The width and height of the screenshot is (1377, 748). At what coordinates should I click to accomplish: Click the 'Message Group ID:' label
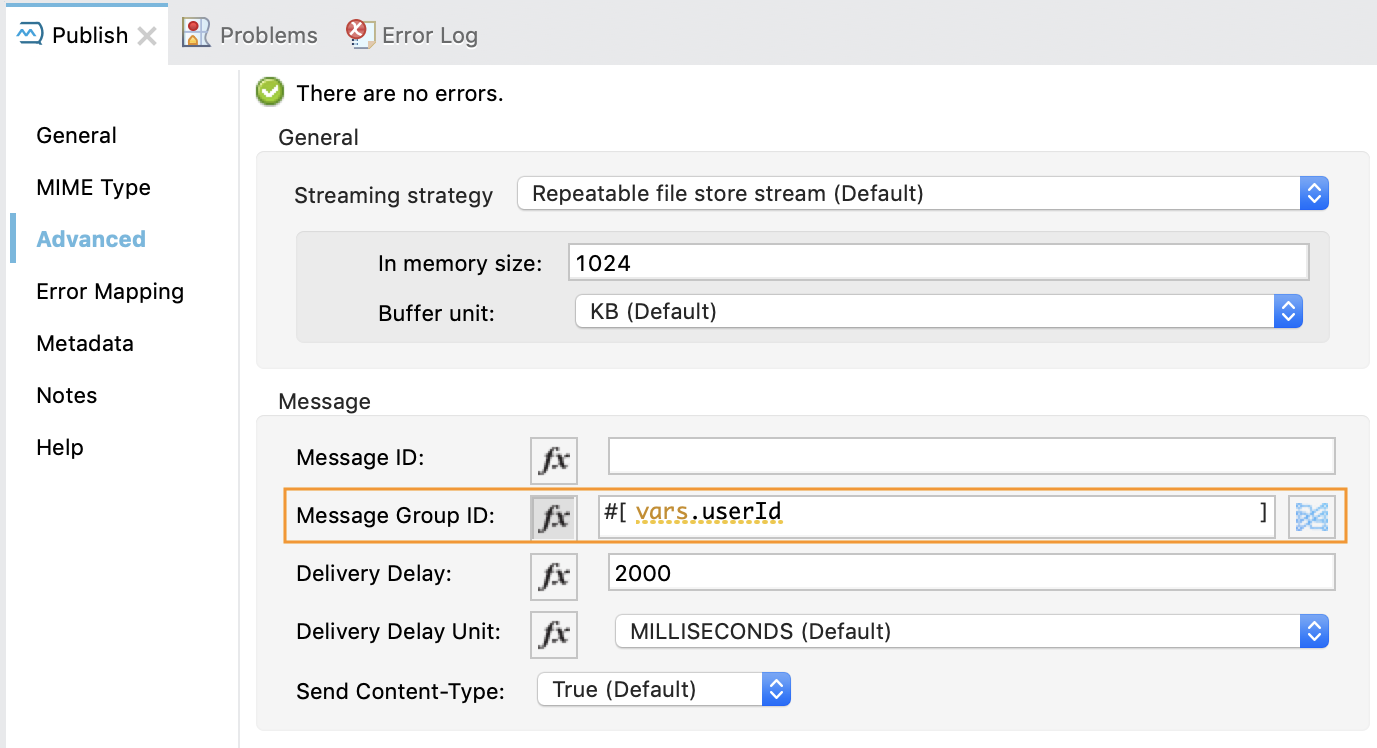pyautogui.click(x=396, y=516)
